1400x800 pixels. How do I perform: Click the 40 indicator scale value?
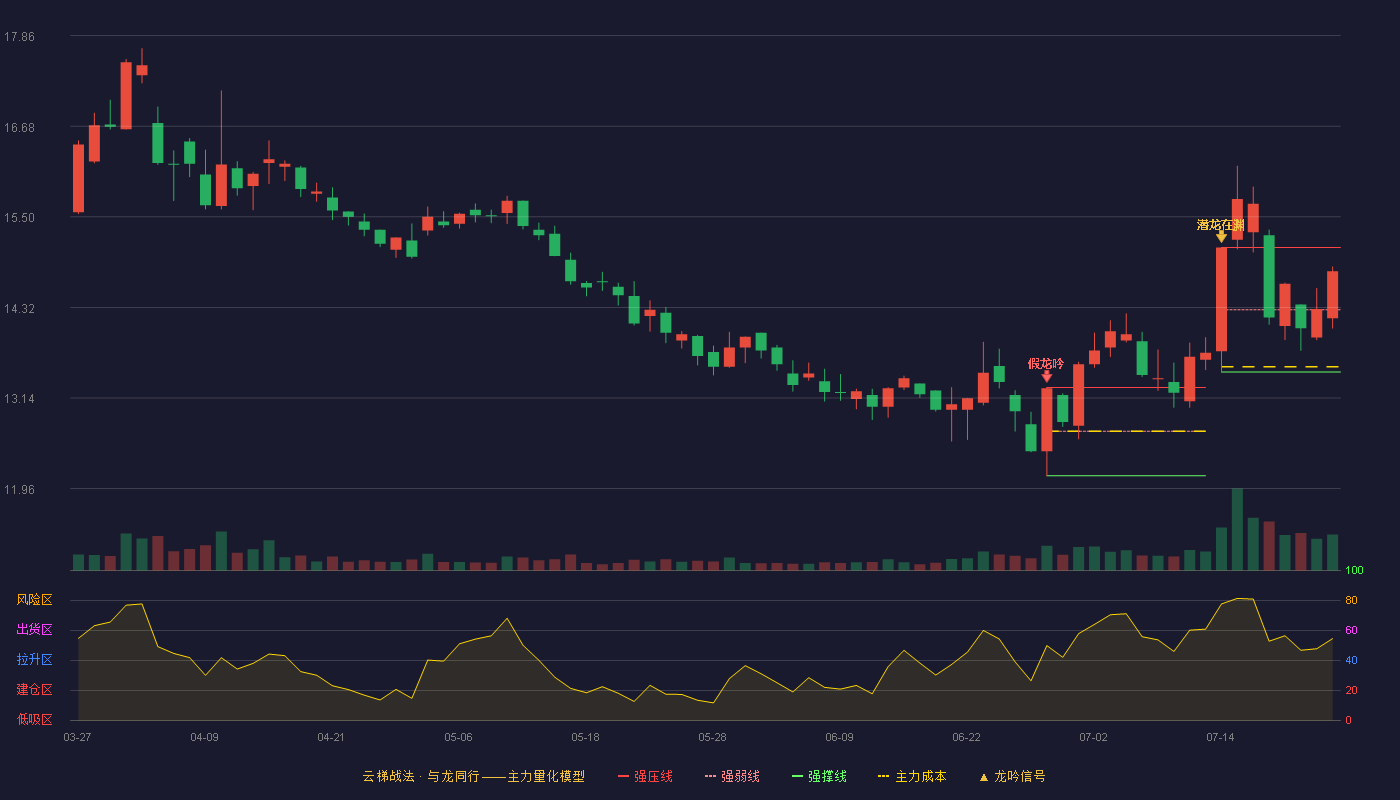[x=1351, y=660]
